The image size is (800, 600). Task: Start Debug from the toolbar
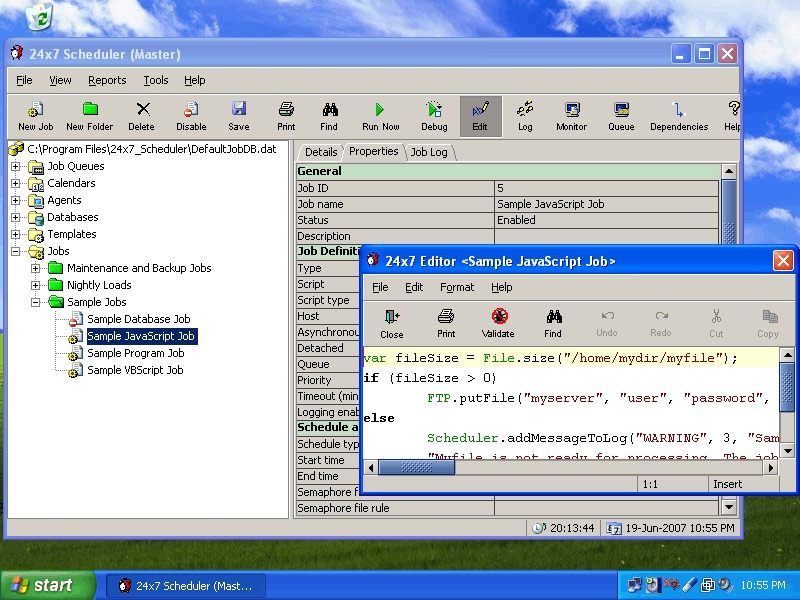tap(434, 116)
